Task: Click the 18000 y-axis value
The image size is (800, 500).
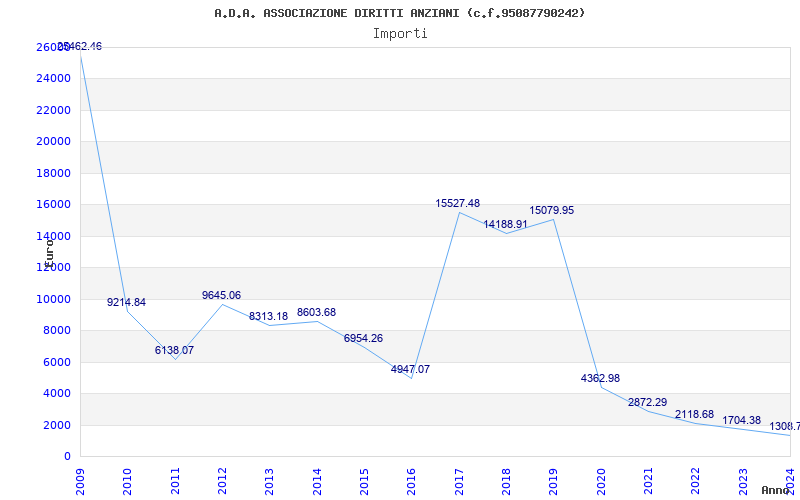Action: (53, 173)
